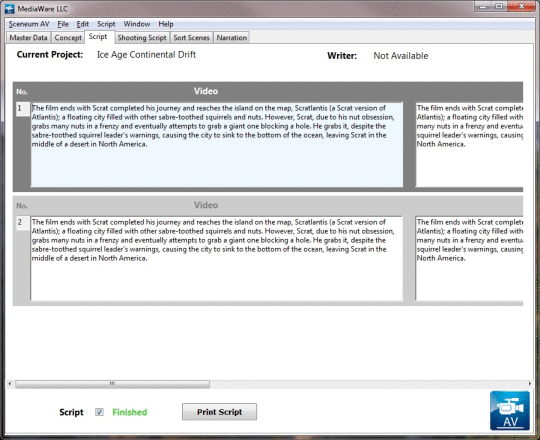Screen dimensions: 540x440
Task: Click the scrollbar left arrow
Action: coord(10,384)
